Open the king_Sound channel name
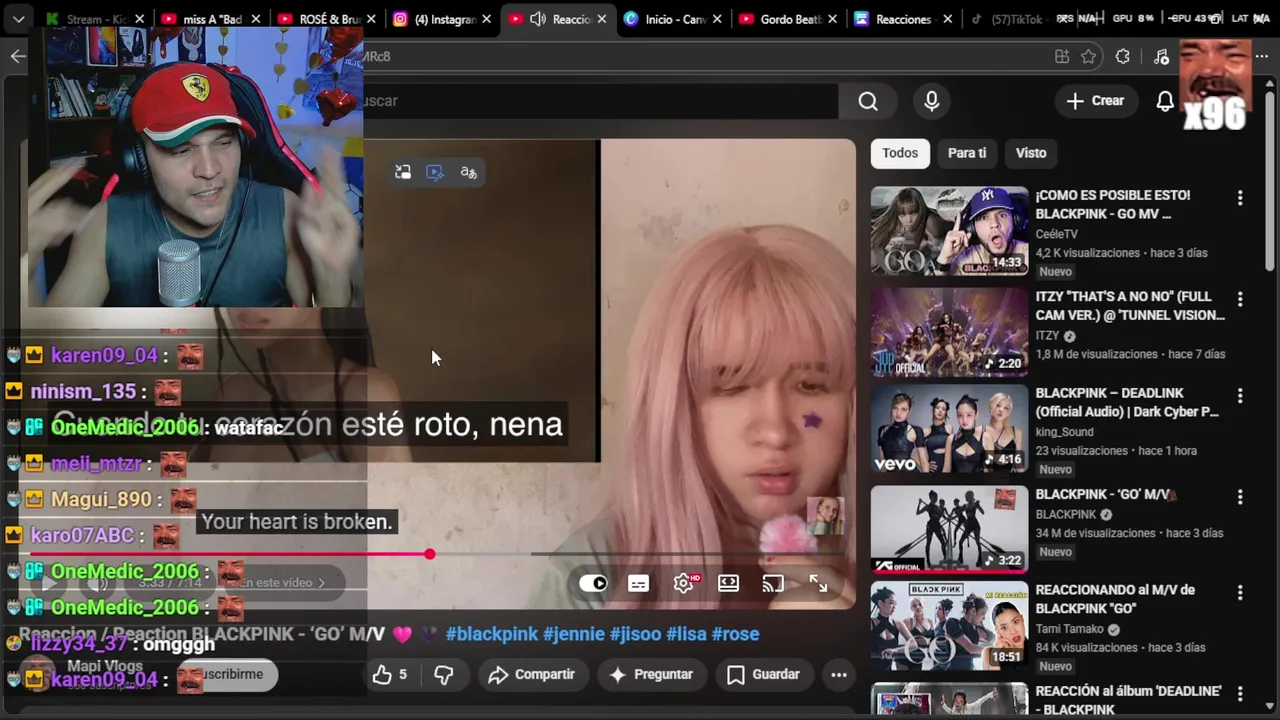Viewport: 1280px width, 720px height. tap(1064, 432)
